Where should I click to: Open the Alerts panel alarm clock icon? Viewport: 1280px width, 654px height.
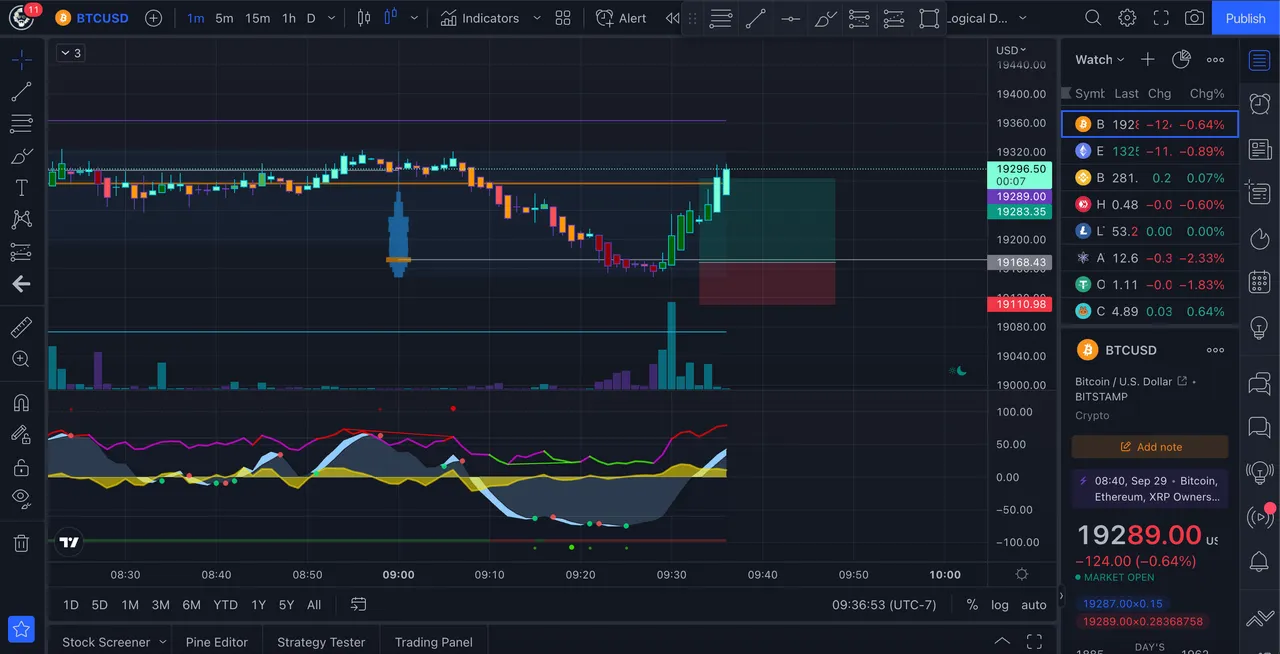[x=1260, y=104]
